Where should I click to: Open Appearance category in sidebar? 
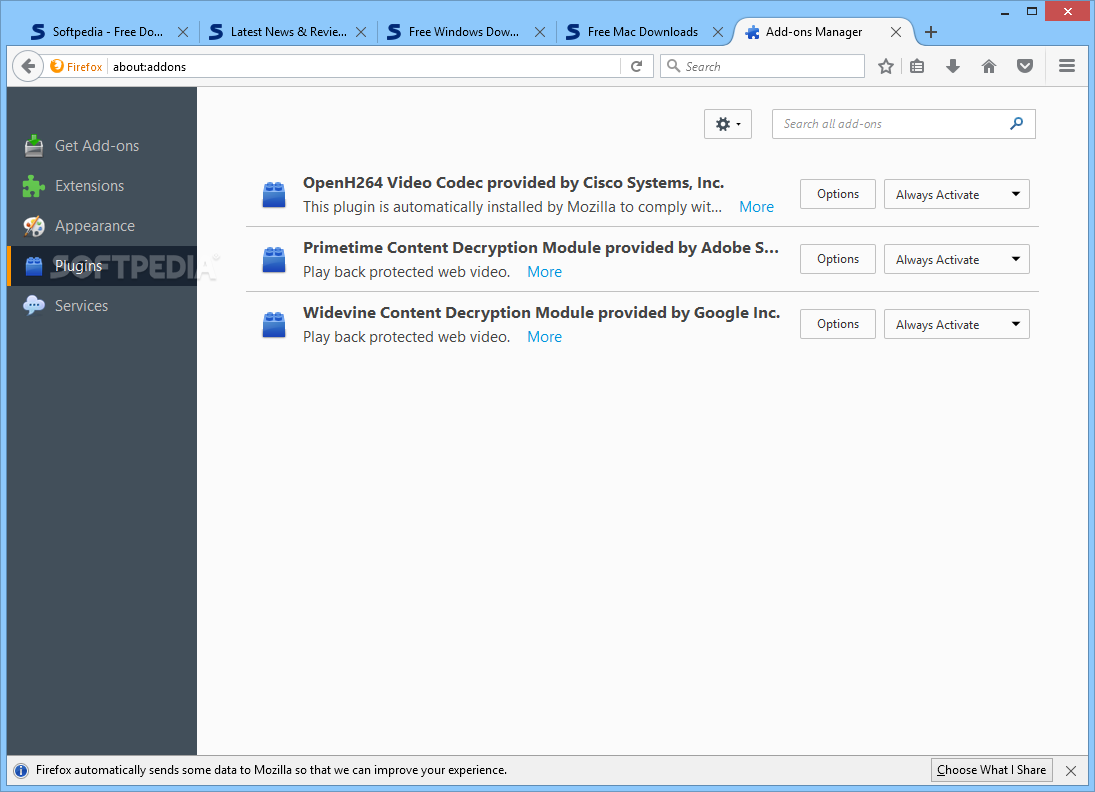point(102,226)
